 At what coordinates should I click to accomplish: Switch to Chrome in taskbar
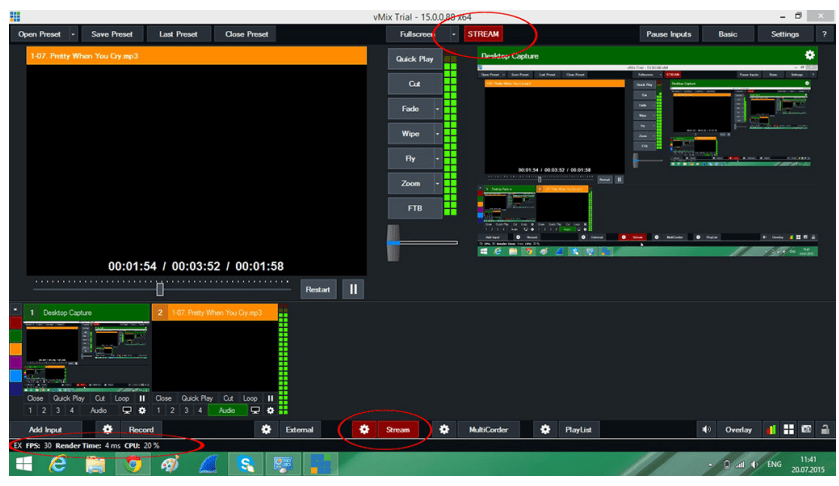tap(133, 464)
